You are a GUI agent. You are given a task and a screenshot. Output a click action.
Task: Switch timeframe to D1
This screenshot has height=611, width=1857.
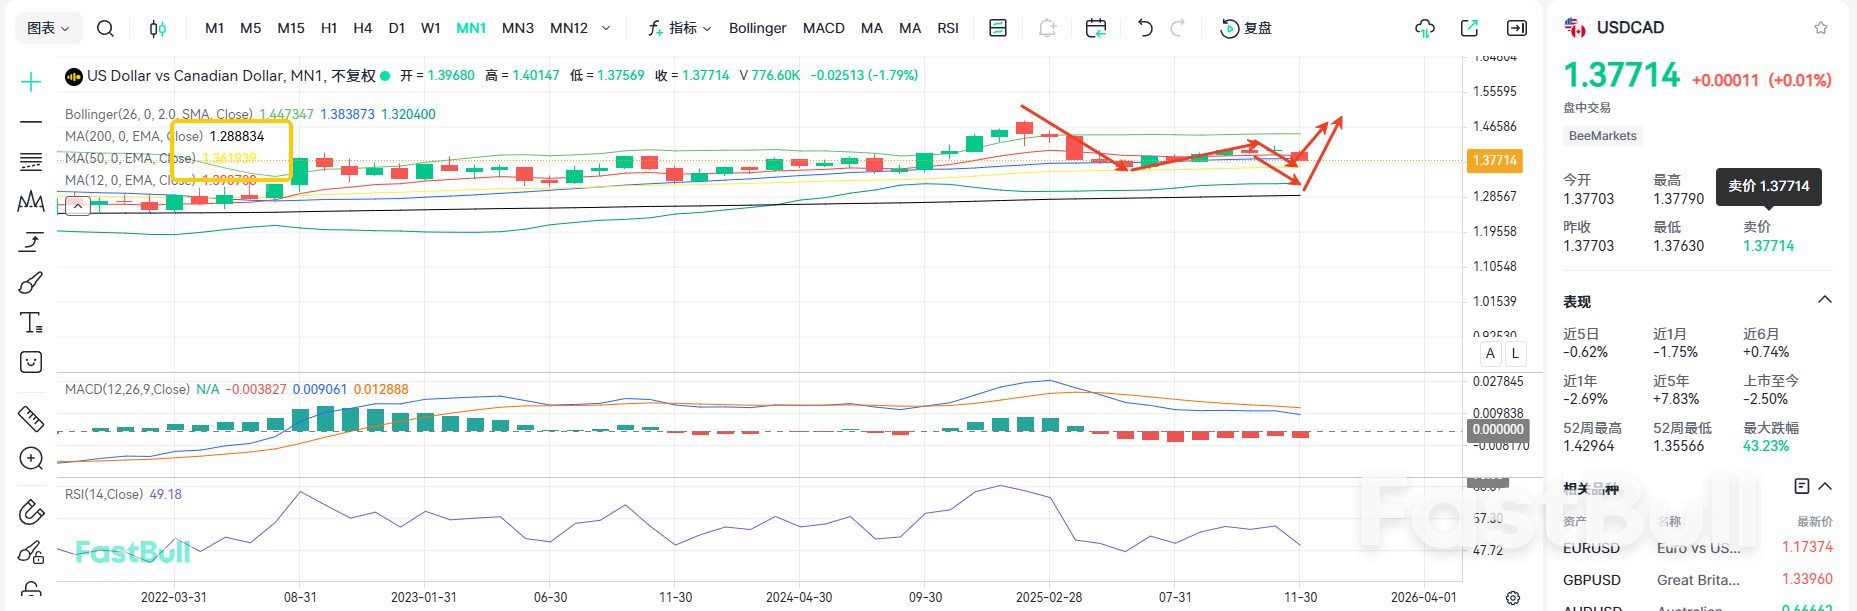(x=397, y=28)
